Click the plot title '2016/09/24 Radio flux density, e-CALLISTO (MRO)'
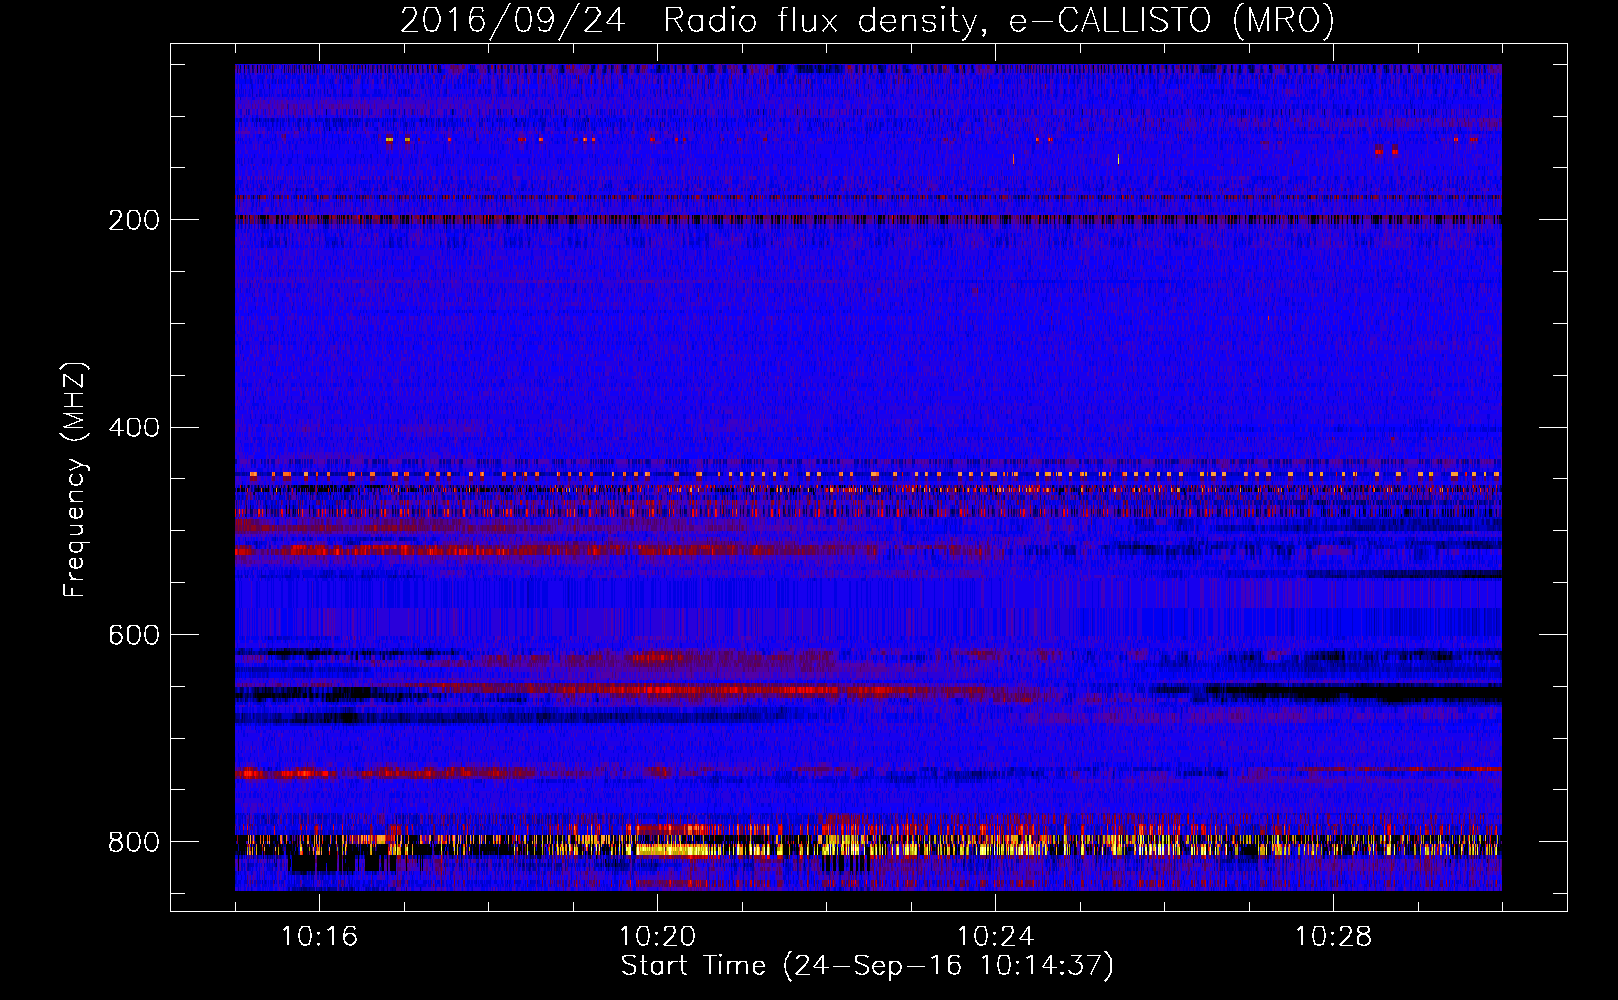 click(x=867, y=20)
